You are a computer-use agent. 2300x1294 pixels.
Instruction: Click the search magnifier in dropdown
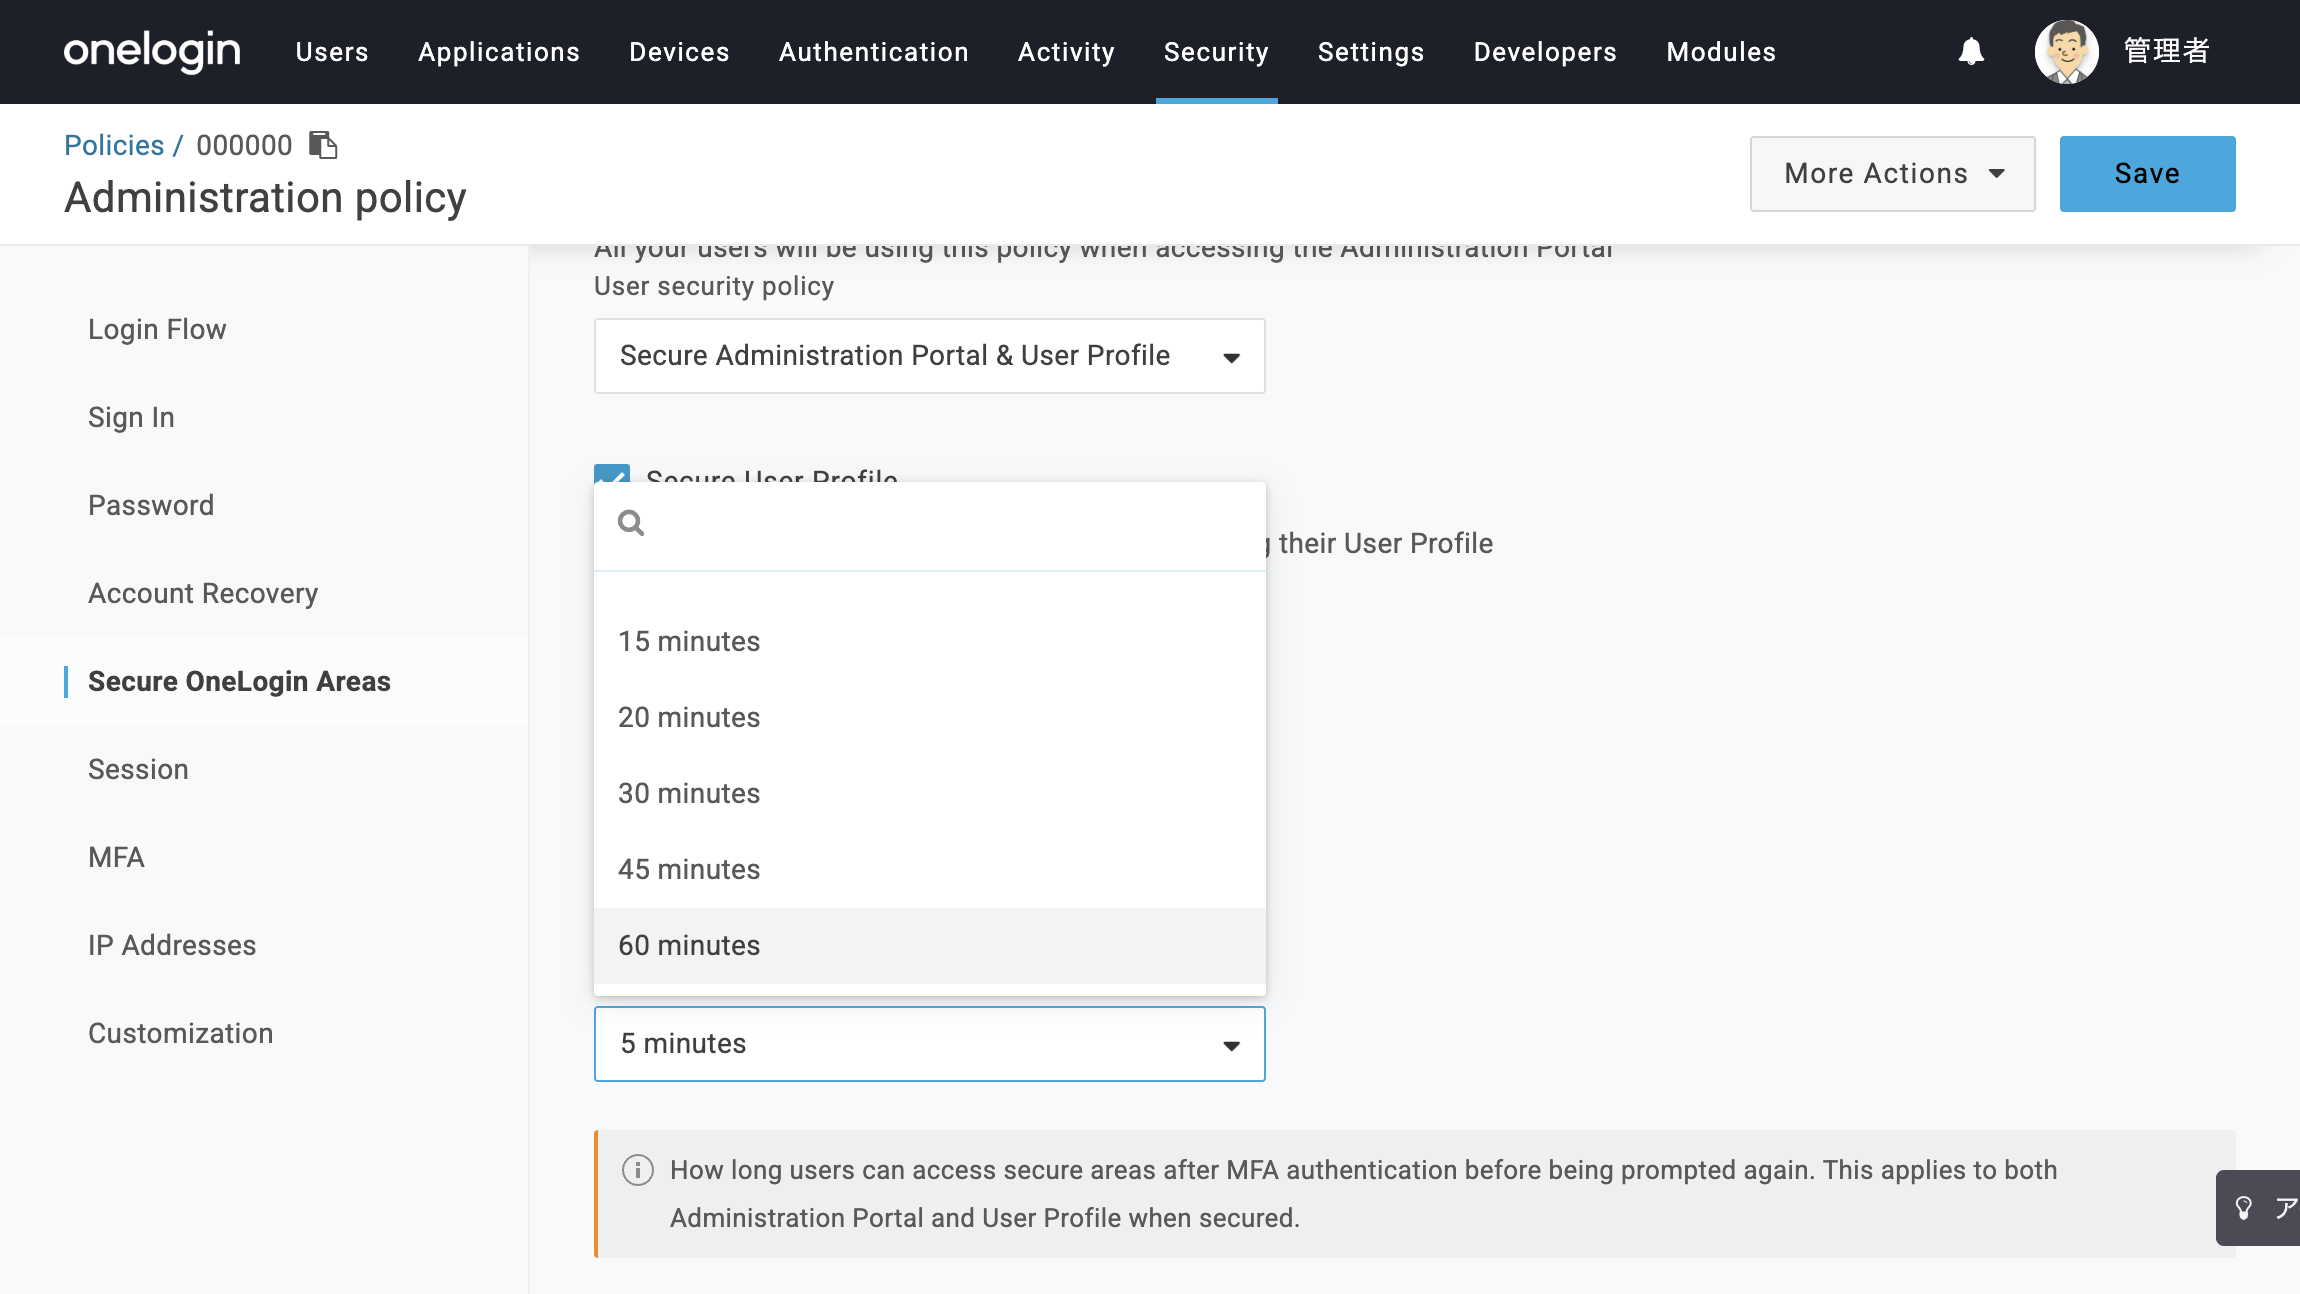pyautogui.click(x=631, y=523)
